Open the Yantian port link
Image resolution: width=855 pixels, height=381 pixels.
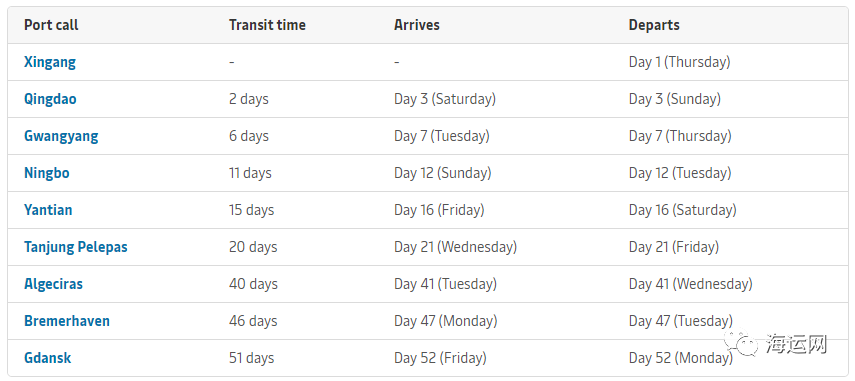pyautogui.click(x=48, y=210)
